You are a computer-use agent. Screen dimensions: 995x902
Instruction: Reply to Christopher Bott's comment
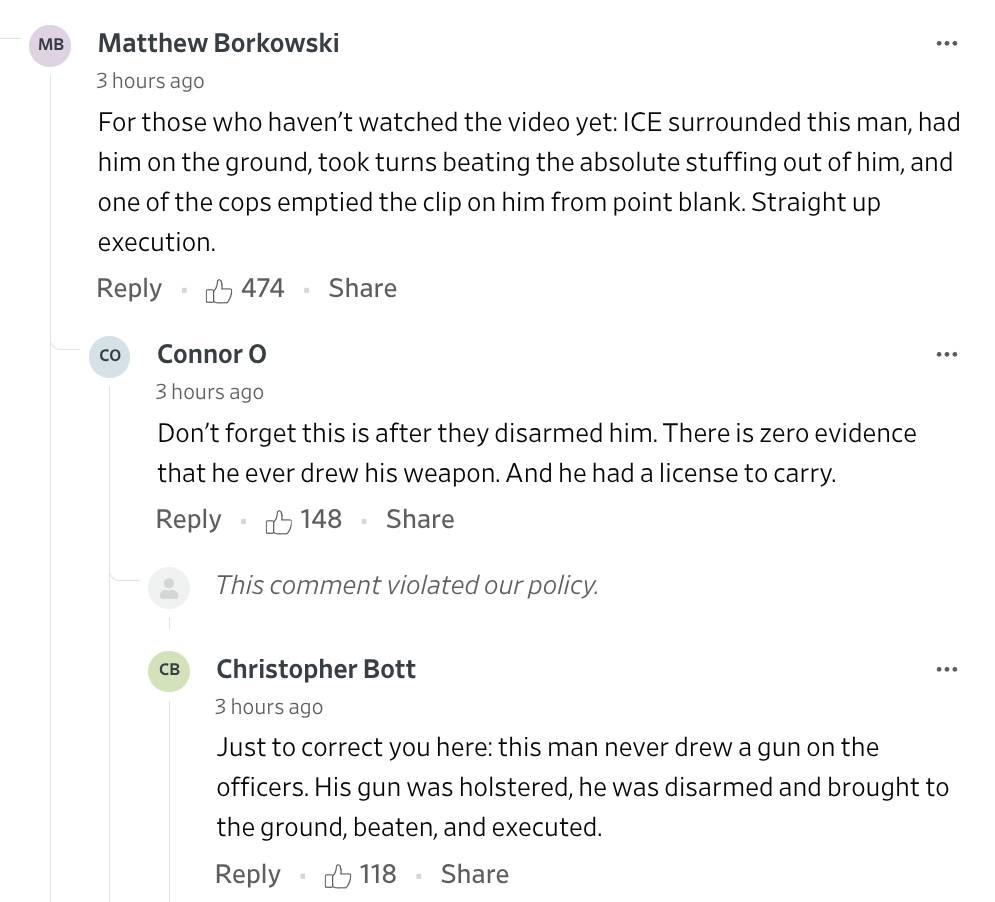[248, 875]
